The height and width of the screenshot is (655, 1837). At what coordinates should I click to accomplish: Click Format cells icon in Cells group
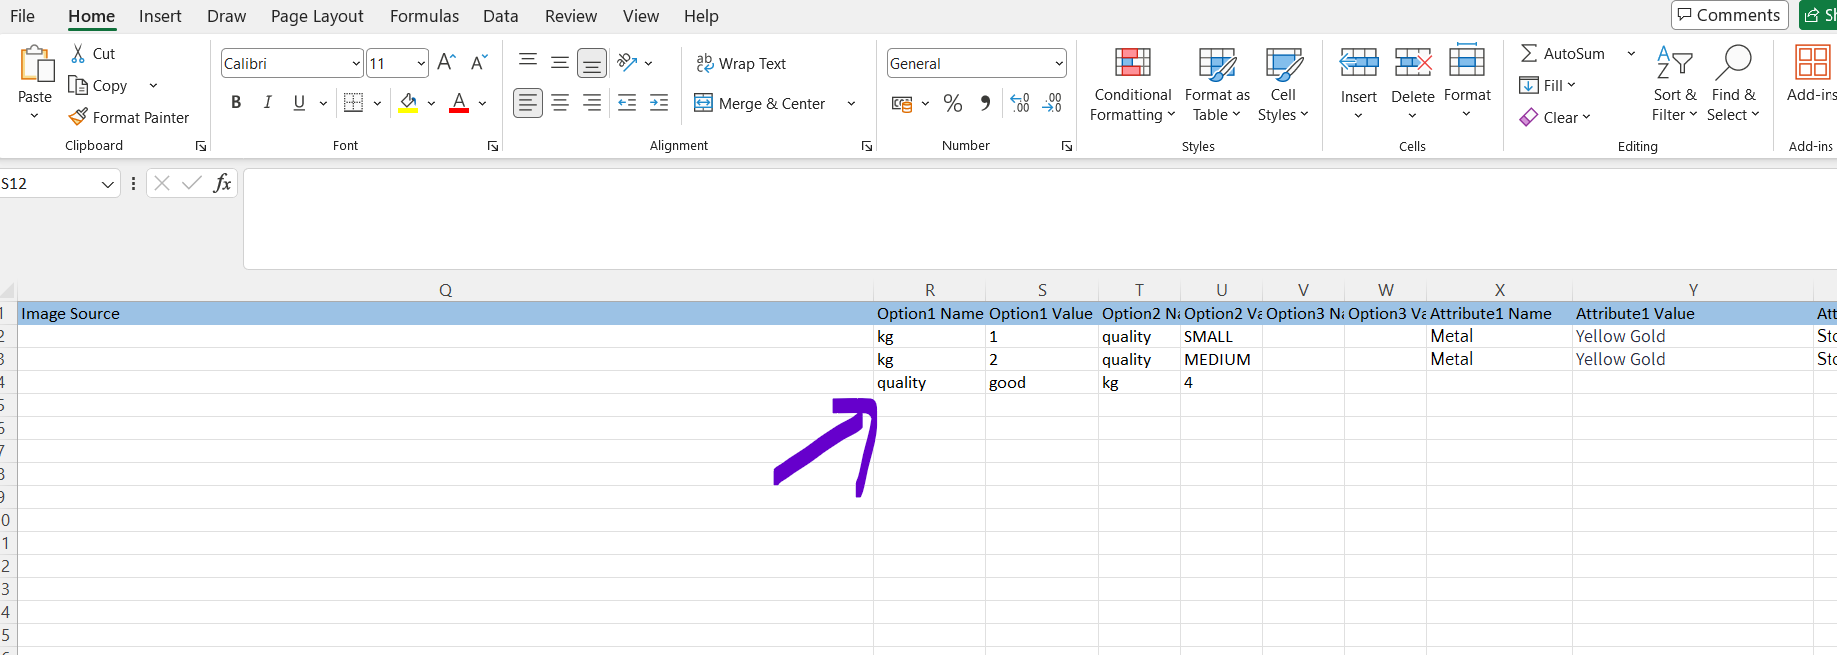pyautogui.click(x=1467, y=60)
